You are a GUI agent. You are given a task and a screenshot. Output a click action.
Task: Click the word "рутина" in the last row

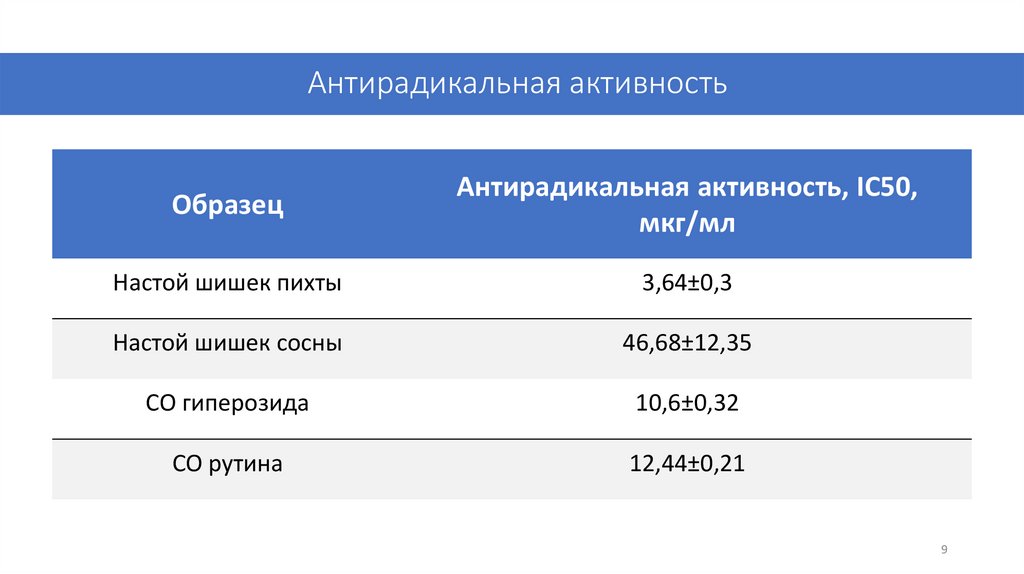tap(246, 464)
